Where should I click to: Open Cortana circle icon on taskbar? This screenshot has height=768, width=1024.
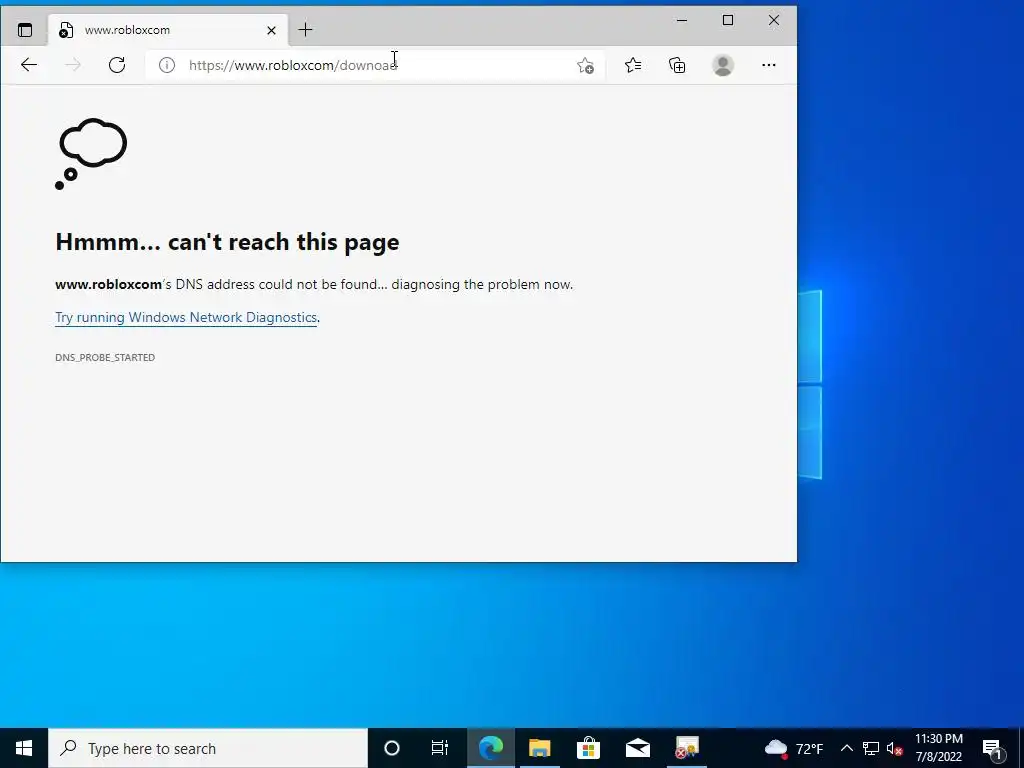pyautogui.click(x=392, y=748)
